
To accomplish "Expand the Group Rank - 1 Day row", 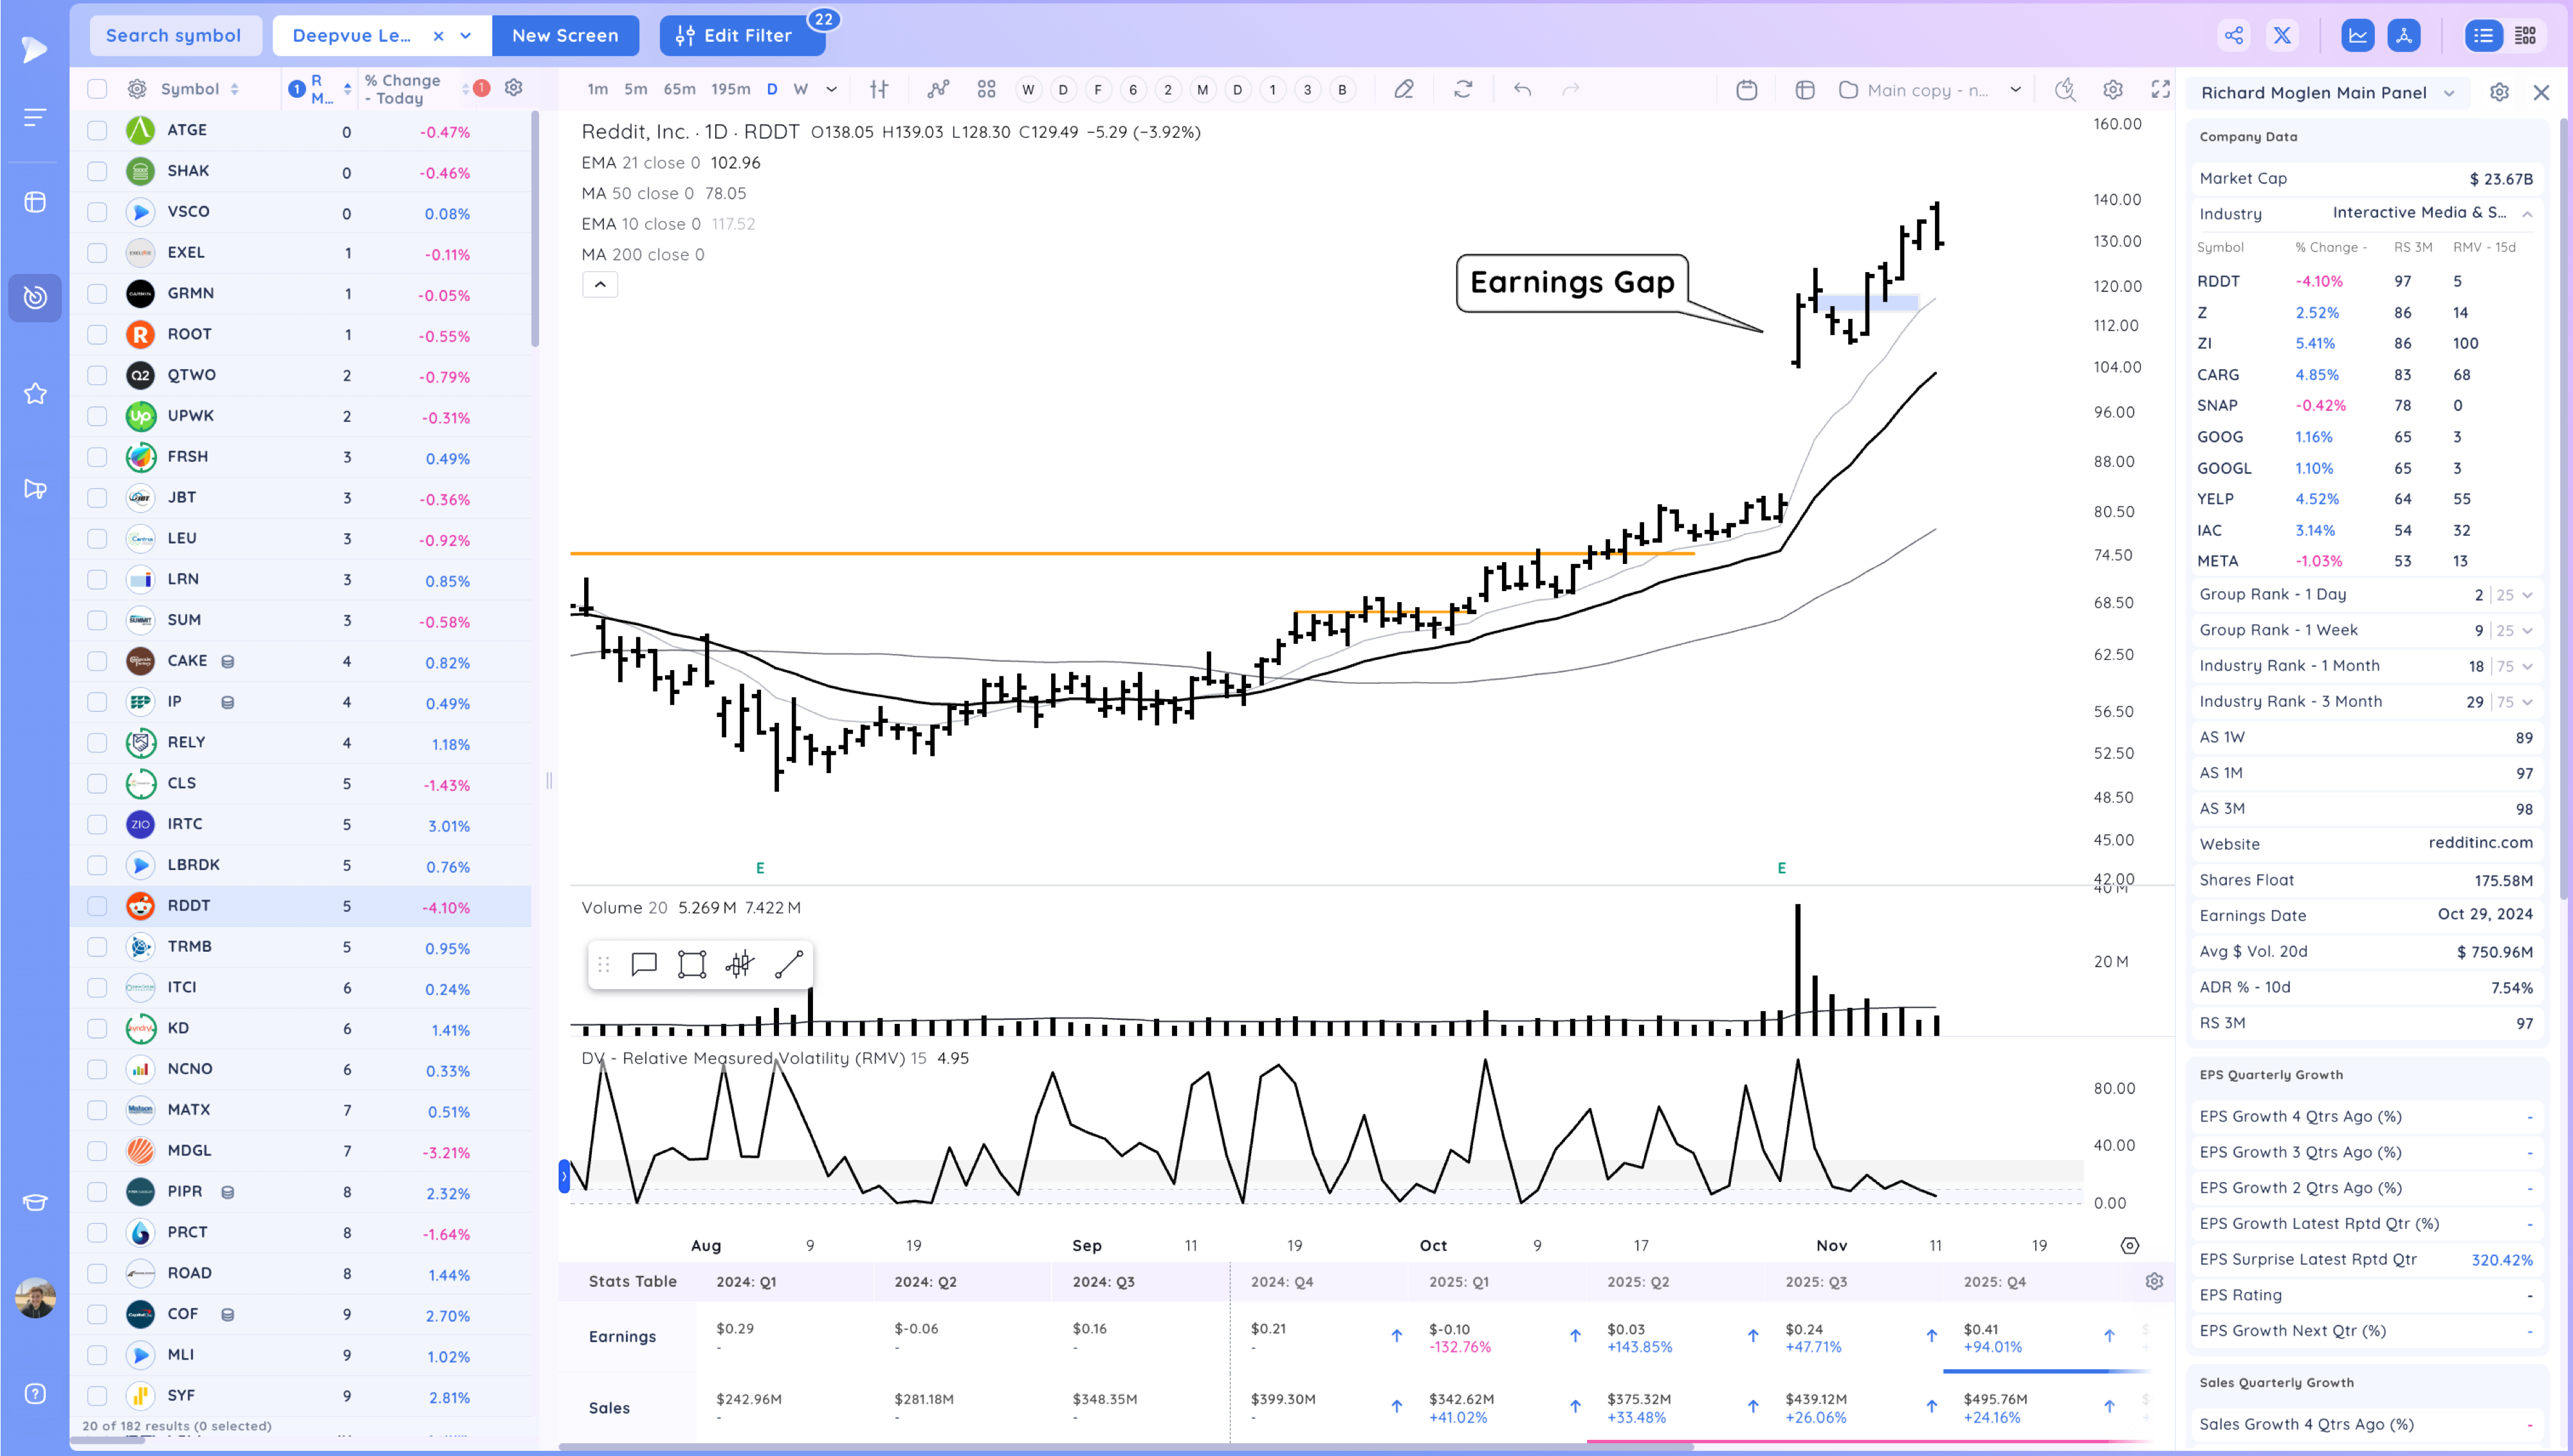I will coord(2527,595).
